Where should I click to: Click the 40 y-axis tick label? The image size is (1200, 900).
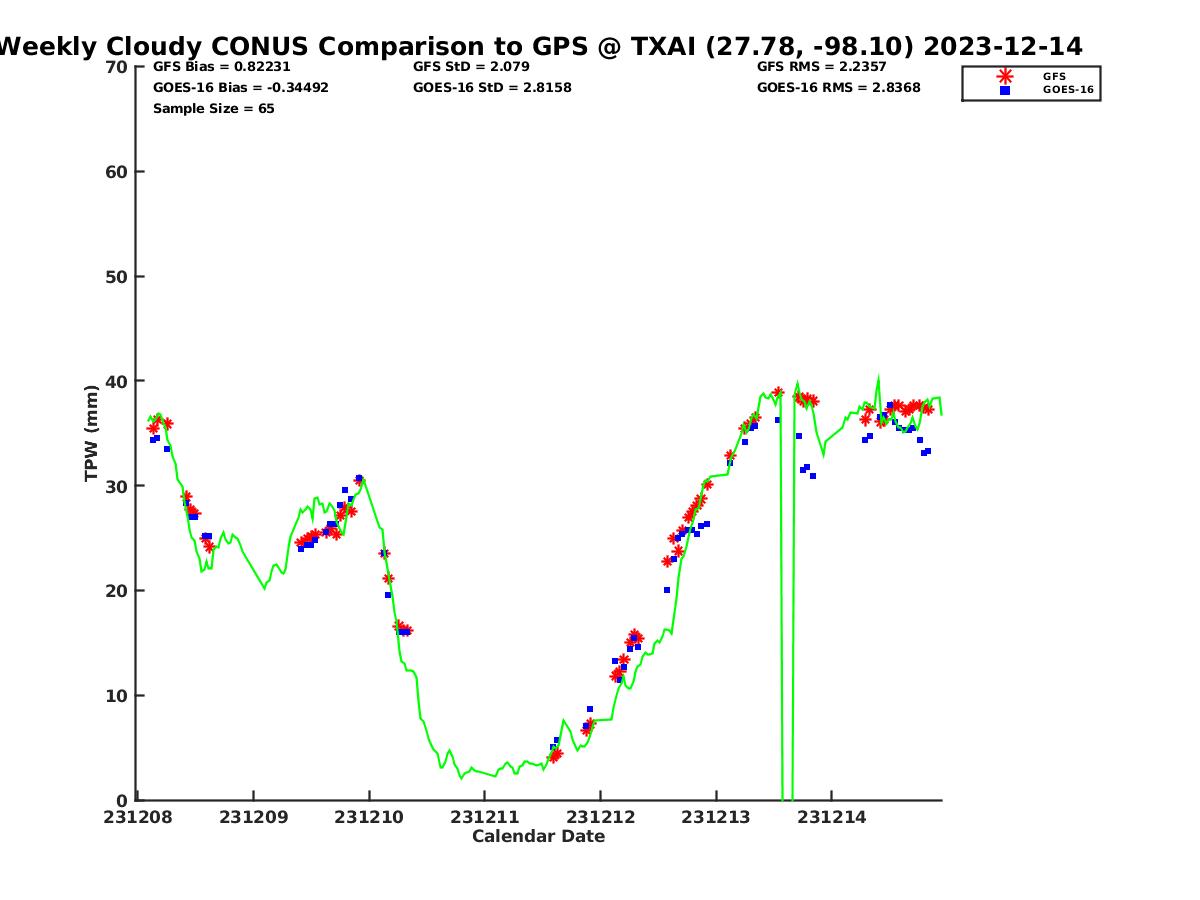pyautogui.click(x=117, y=381)
